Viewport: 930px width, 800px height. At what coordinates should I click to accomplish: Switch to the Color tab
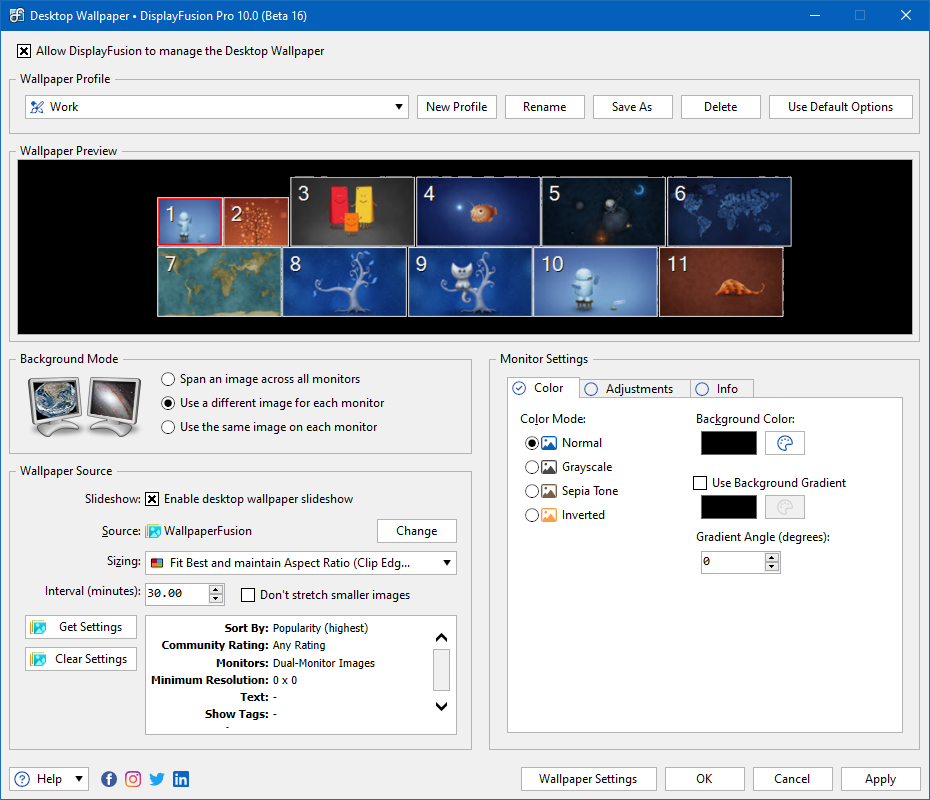tap(544, 388)
